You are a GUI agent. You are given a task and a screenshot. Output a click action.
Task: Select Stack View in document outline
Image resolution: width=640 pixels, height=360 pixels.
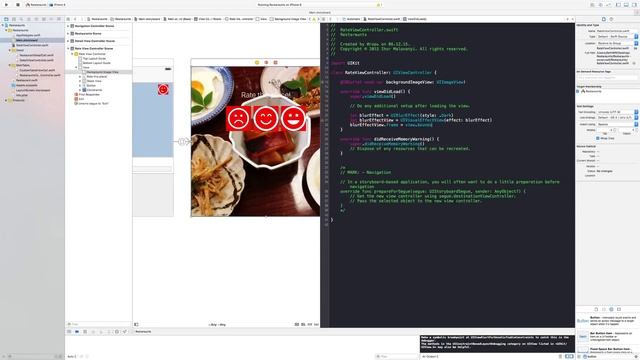94,81
